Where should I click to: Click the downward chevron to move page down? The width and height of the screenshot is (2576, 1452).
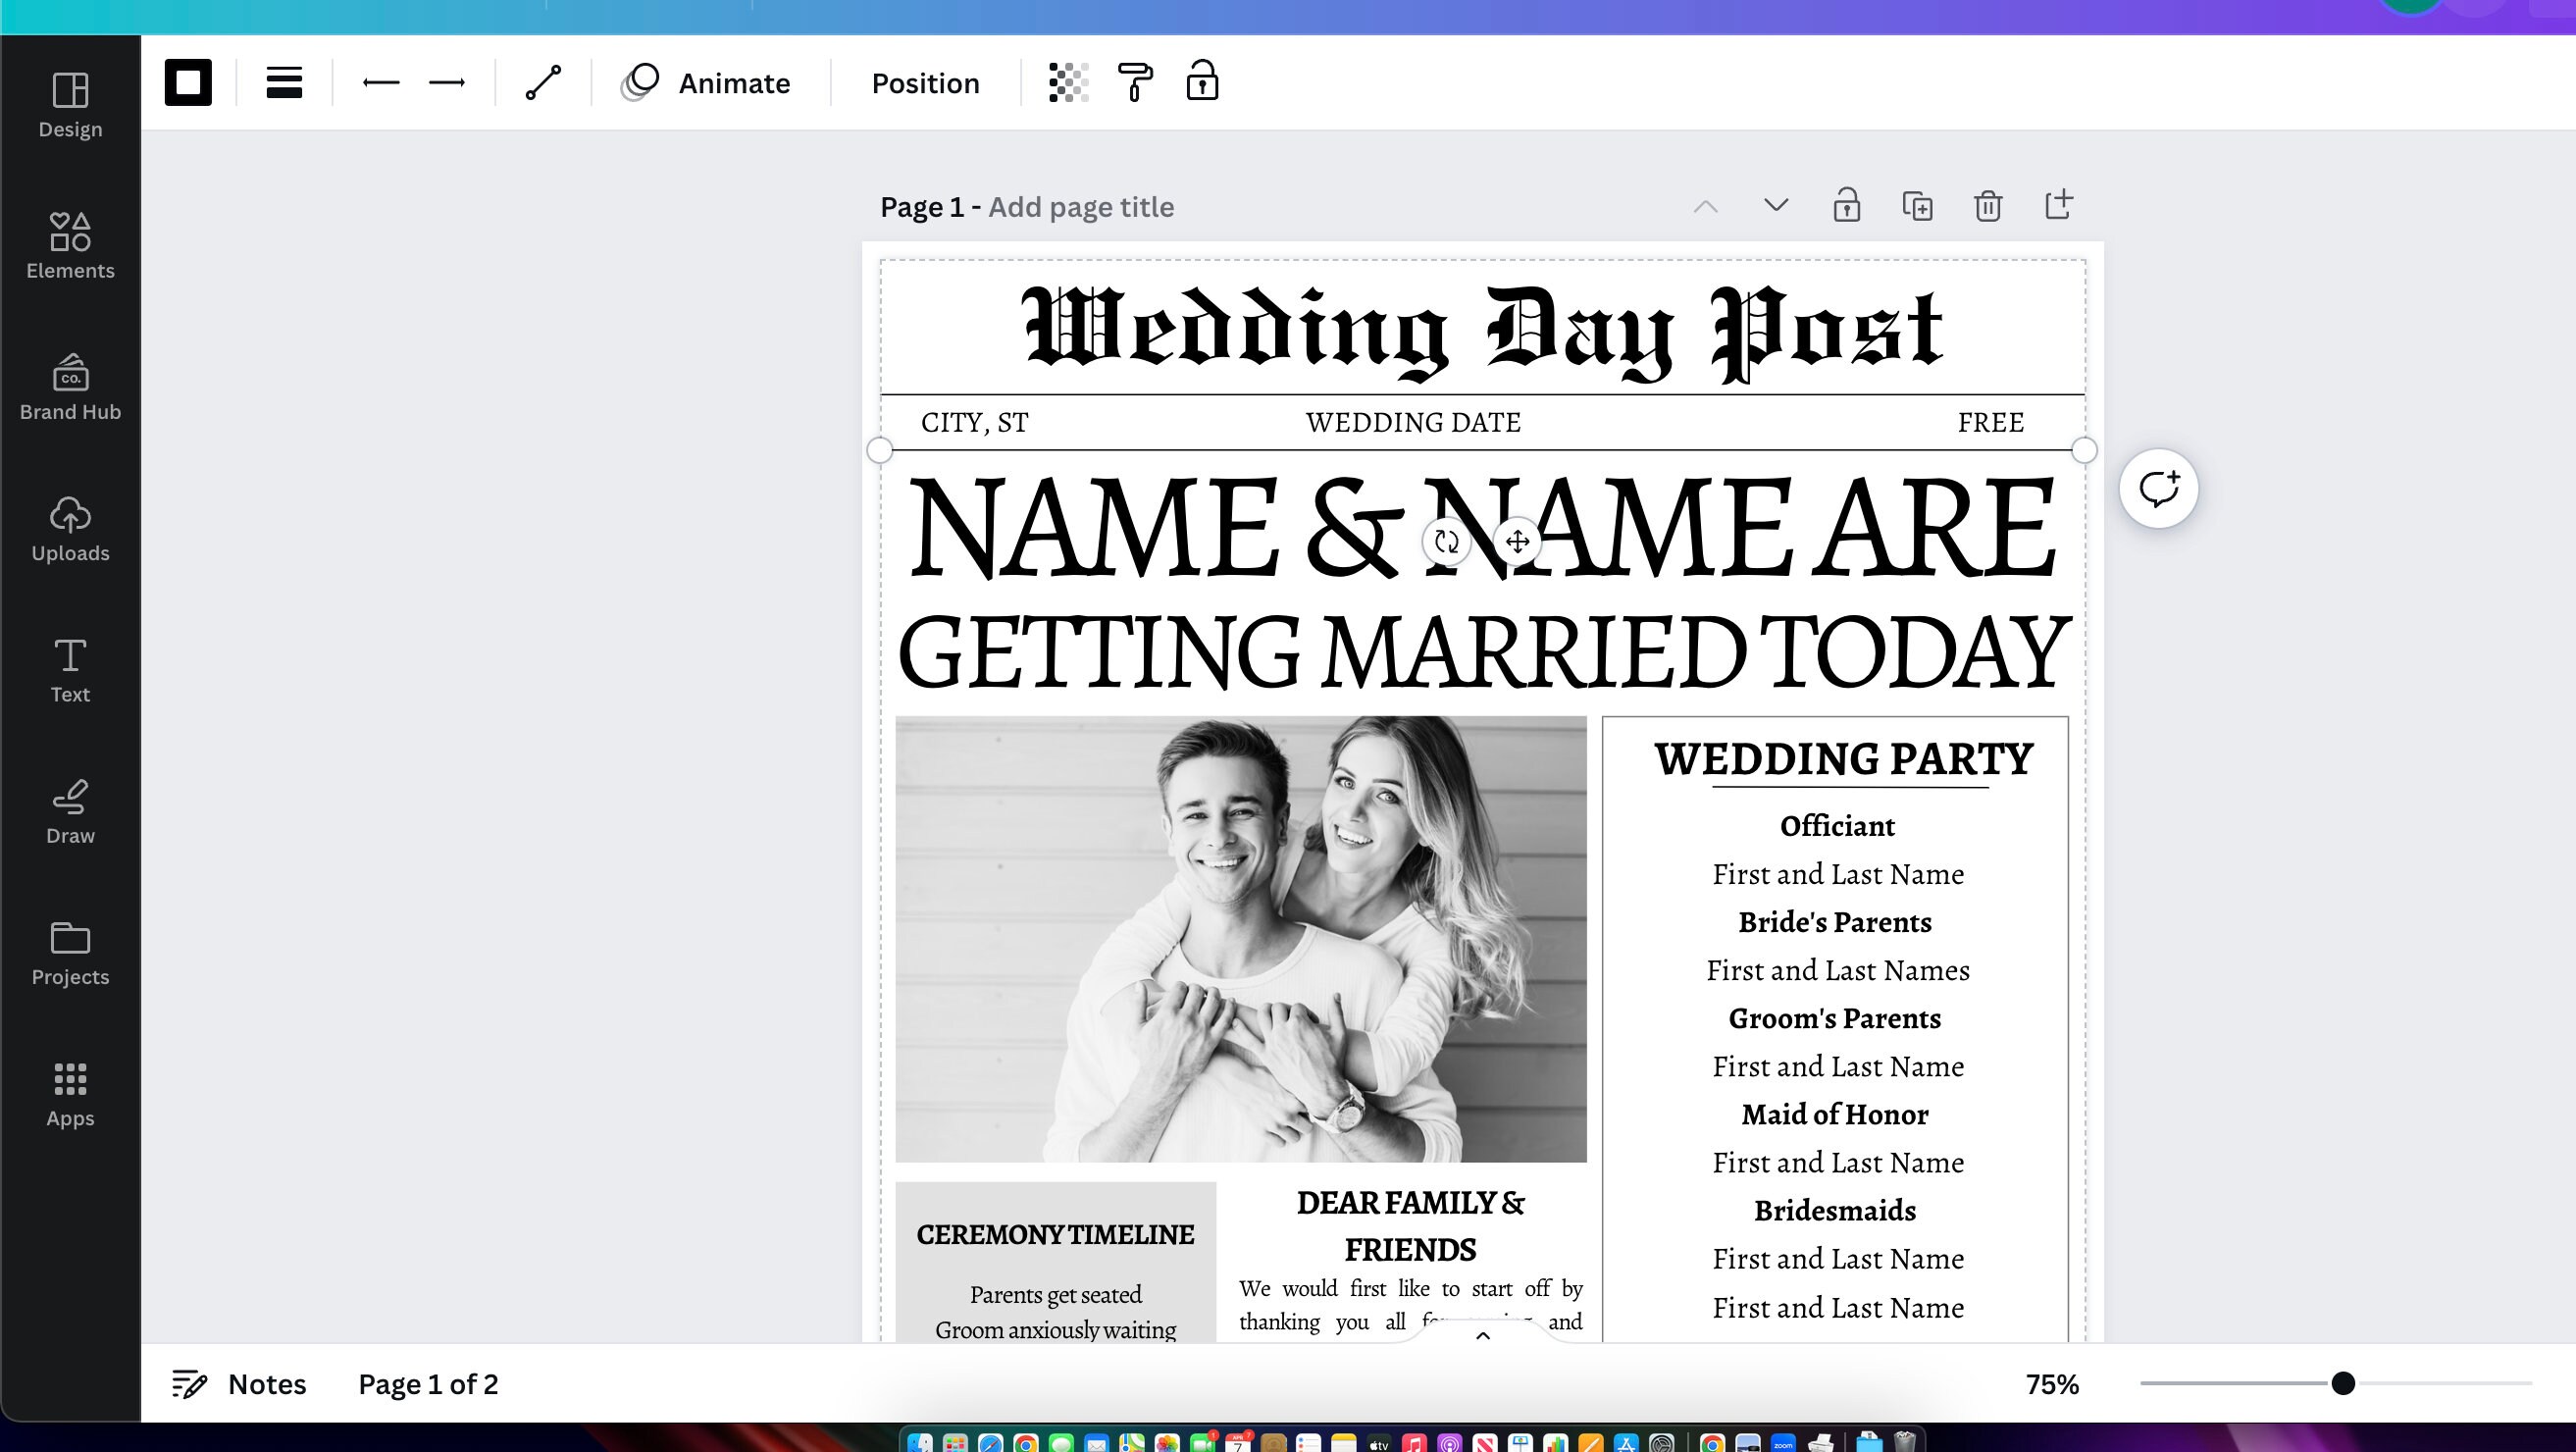(x=1775, y=205)
